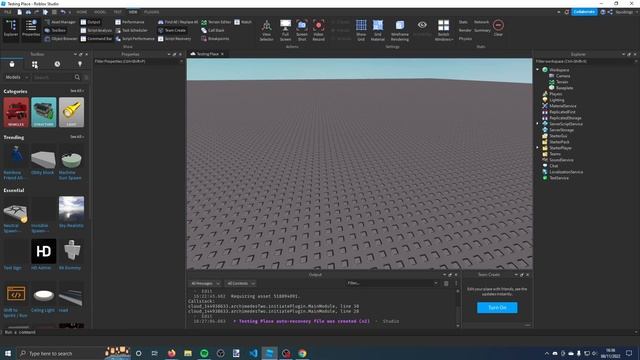Click the Collaborate button
The image size is (640, 360).
[x=584, y=12]
